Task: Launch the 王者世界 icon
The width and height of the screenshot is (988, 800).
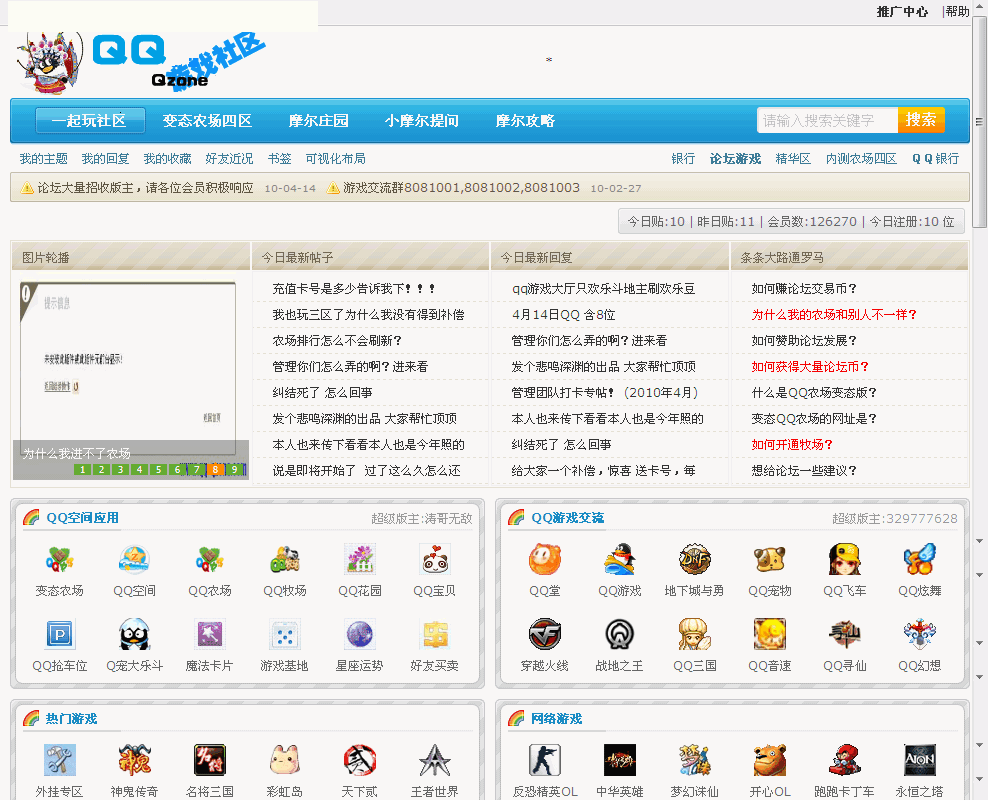Action: [435, 760]
